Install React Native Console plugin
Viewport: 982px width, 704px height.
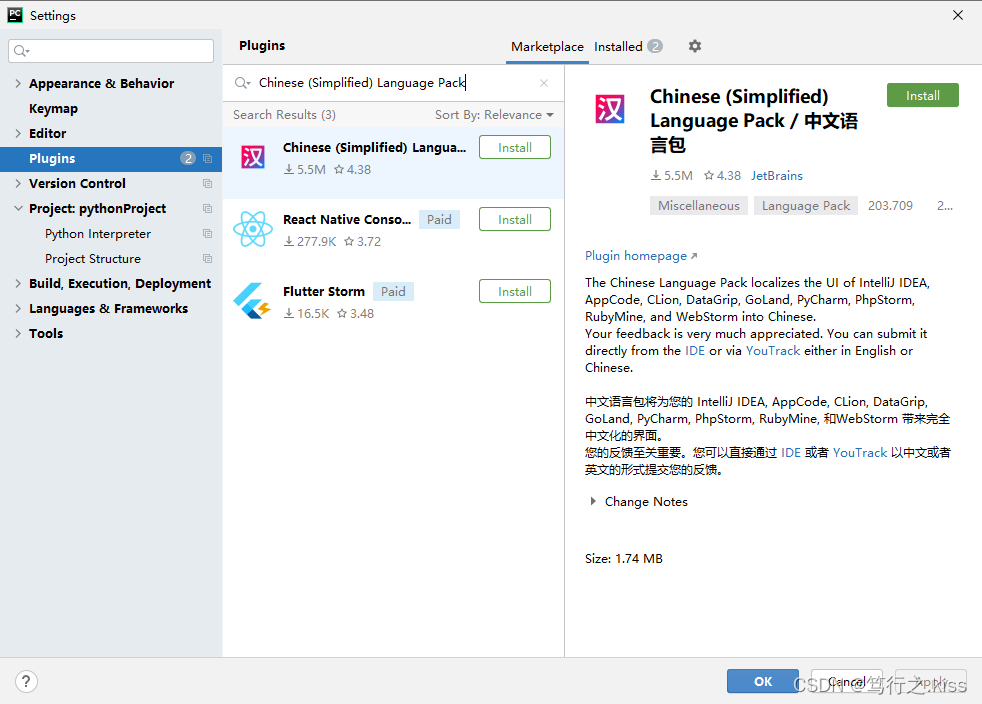pos(515,219)
